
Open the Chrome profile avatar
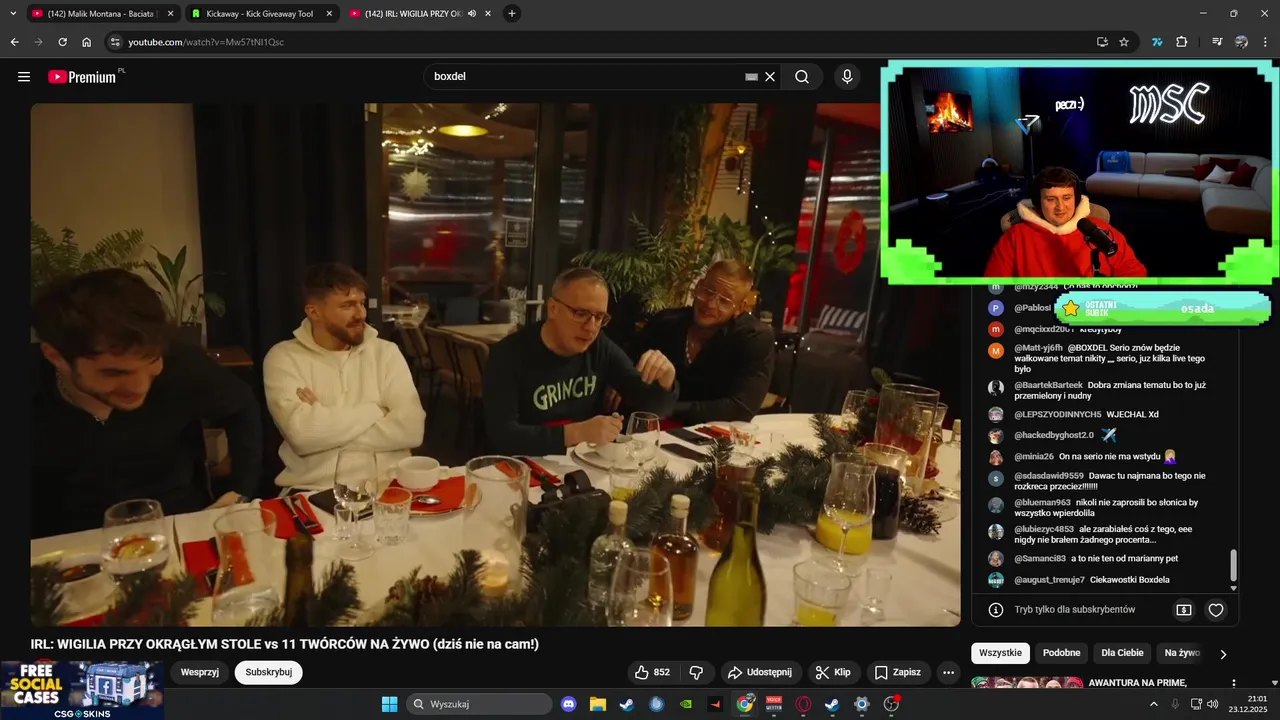pos(1241,42)
